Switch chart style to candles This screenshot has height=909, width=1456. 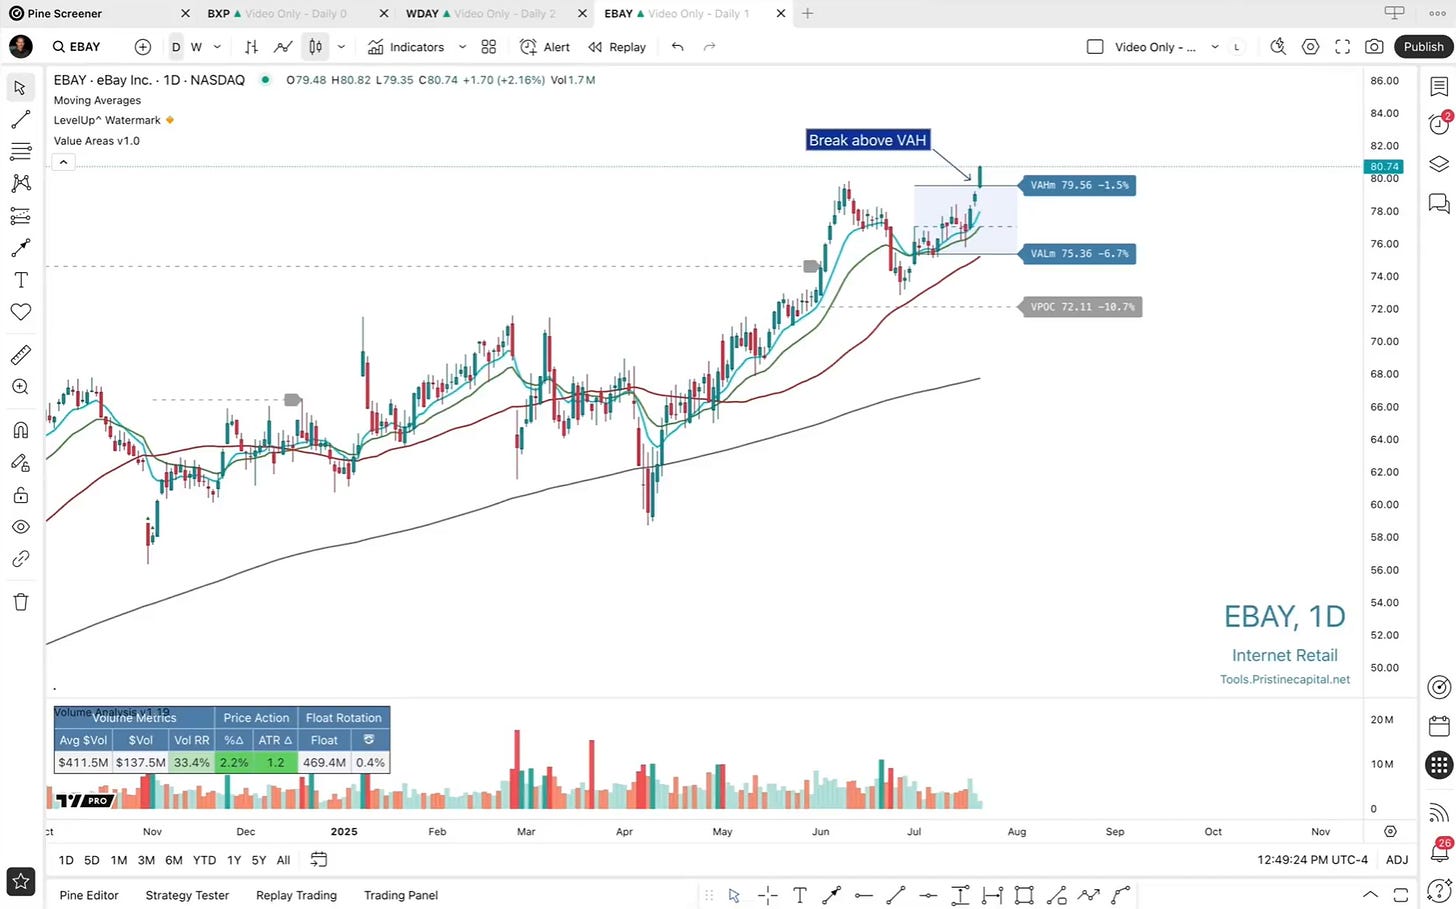pos(316,47)
